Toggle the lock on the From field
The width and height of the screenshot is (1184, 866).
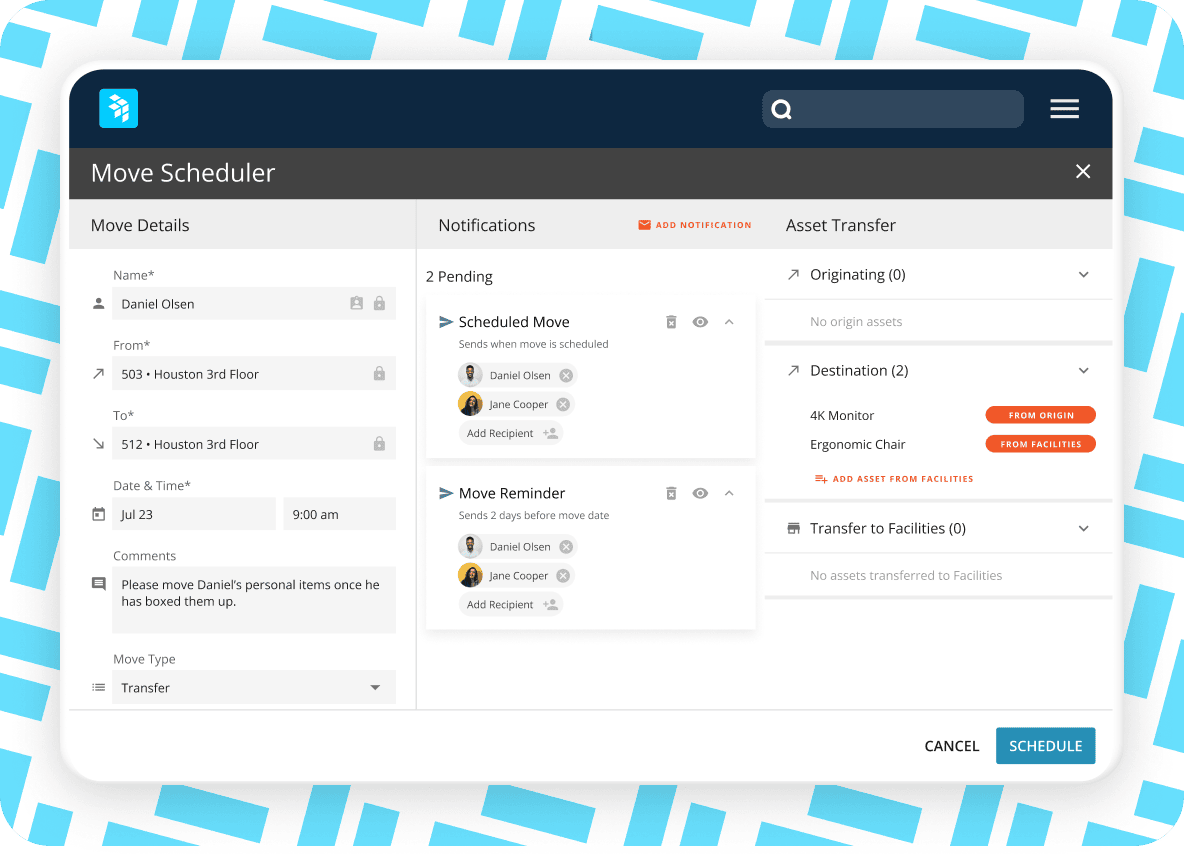(379, 373)
